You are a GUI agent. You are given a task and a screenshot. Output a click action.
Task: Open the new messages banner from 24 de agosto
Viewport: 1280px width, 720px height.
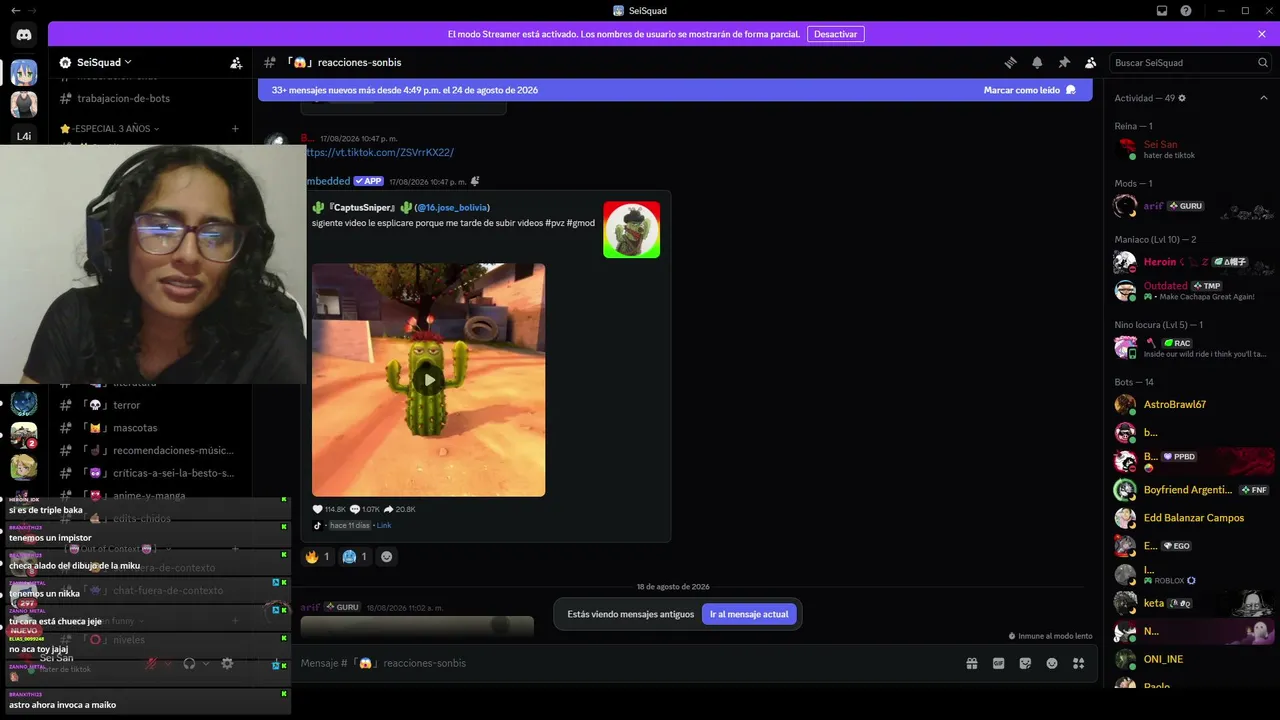point(674,90)
